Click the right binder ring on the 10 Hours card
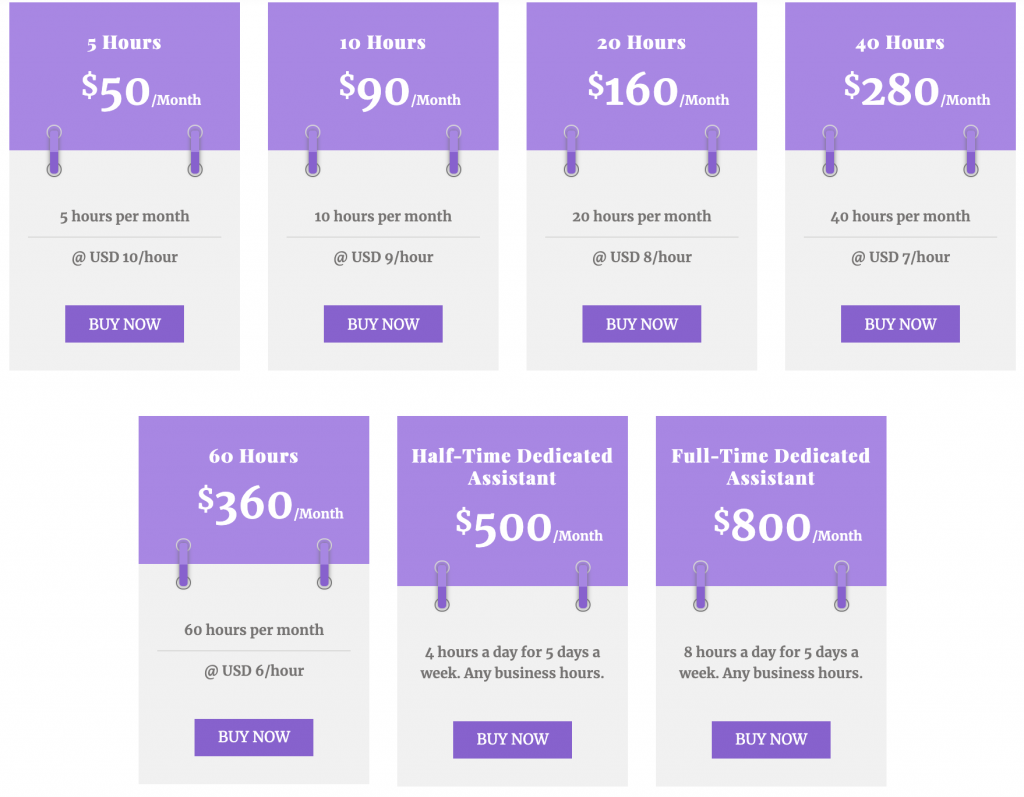 point(453,150)
